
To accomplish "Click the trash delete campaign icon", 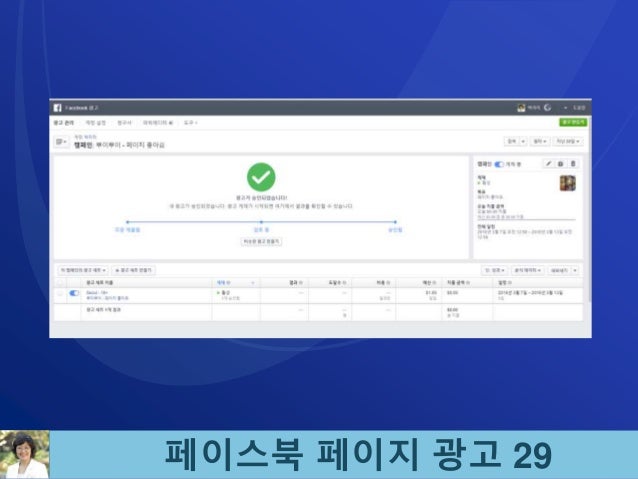I will tap(573, 164).
